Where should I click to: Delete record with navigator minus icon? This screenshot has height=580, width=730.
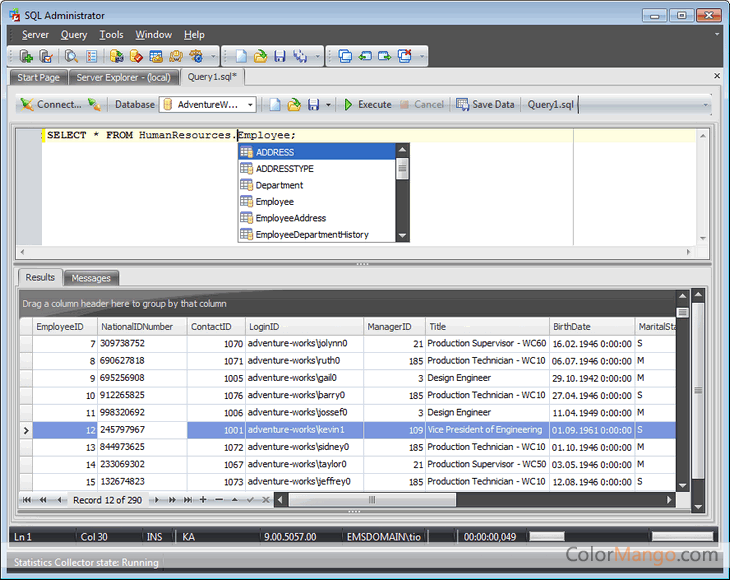[219, 500]
